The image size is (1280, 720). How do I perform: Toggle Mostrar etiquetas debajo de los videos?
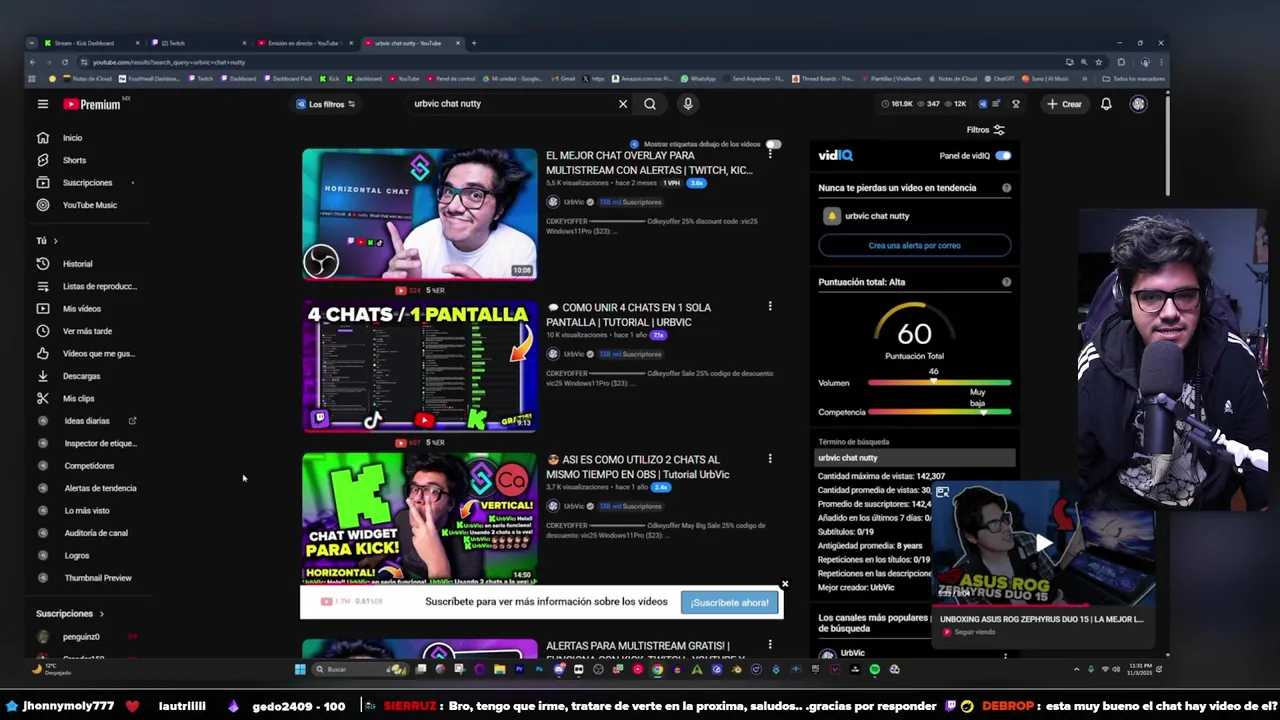pyautogui.click(x=773, y=144)
